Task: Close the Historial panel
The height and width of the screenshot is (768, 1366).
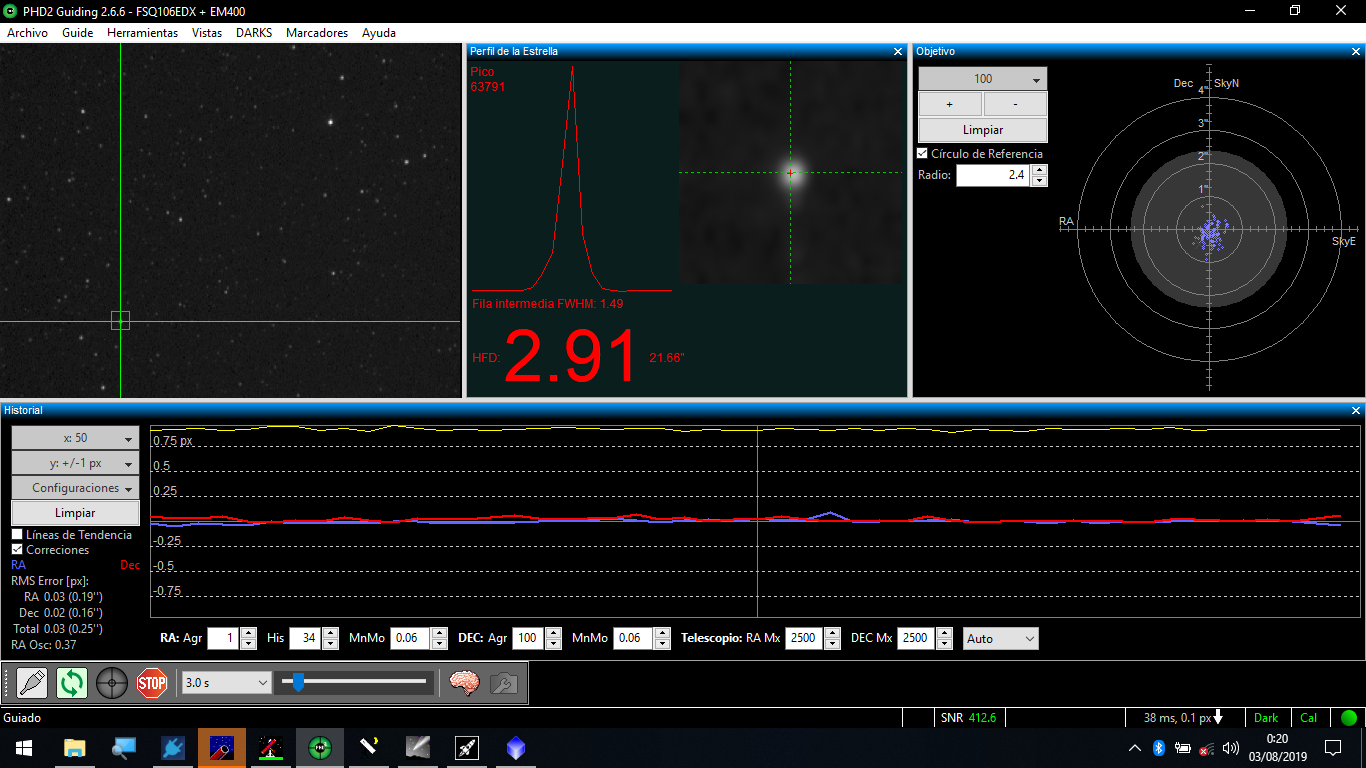Action: [1356, 410]
